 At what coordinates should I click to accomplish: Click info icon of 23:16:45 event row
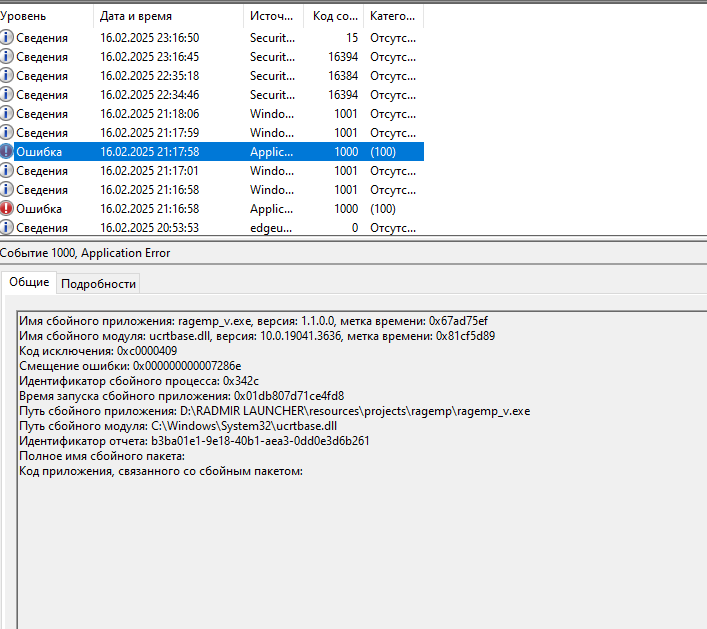coord(6,56)
